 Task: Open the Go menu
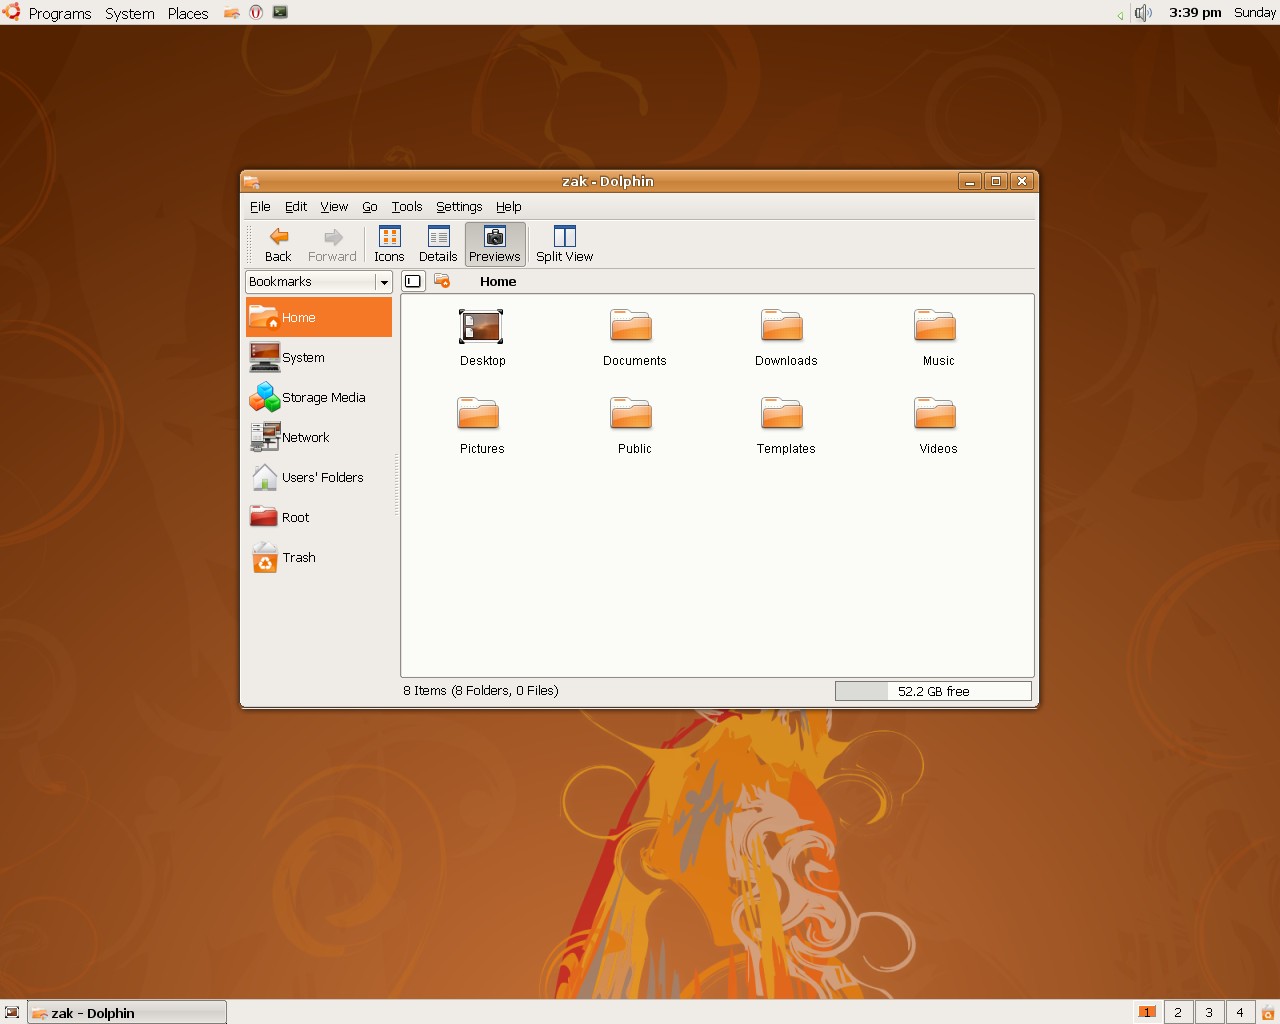coord(370,207)
